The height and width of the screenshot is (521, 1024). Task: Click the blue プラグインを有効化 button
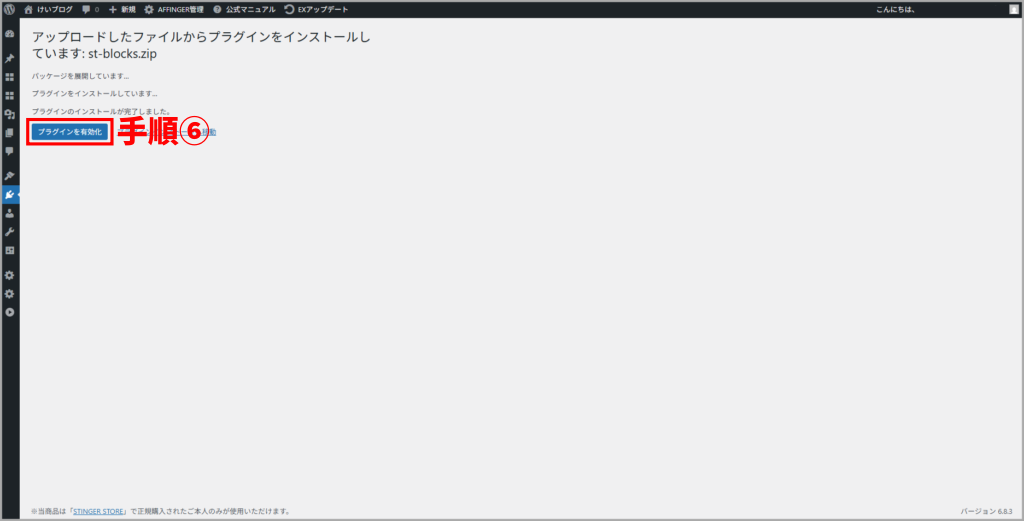tap(69, 132)
